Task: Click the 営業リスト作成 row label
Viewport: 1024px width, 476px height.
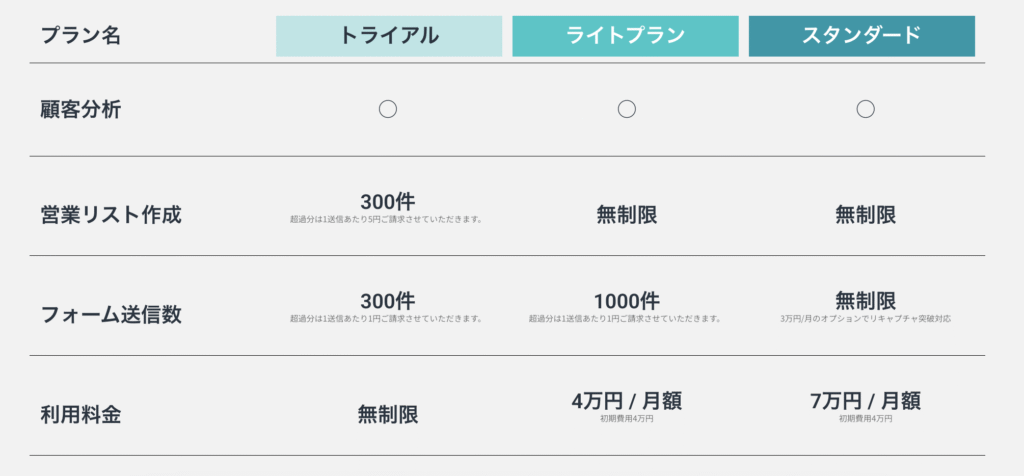Action: (111, 215)
